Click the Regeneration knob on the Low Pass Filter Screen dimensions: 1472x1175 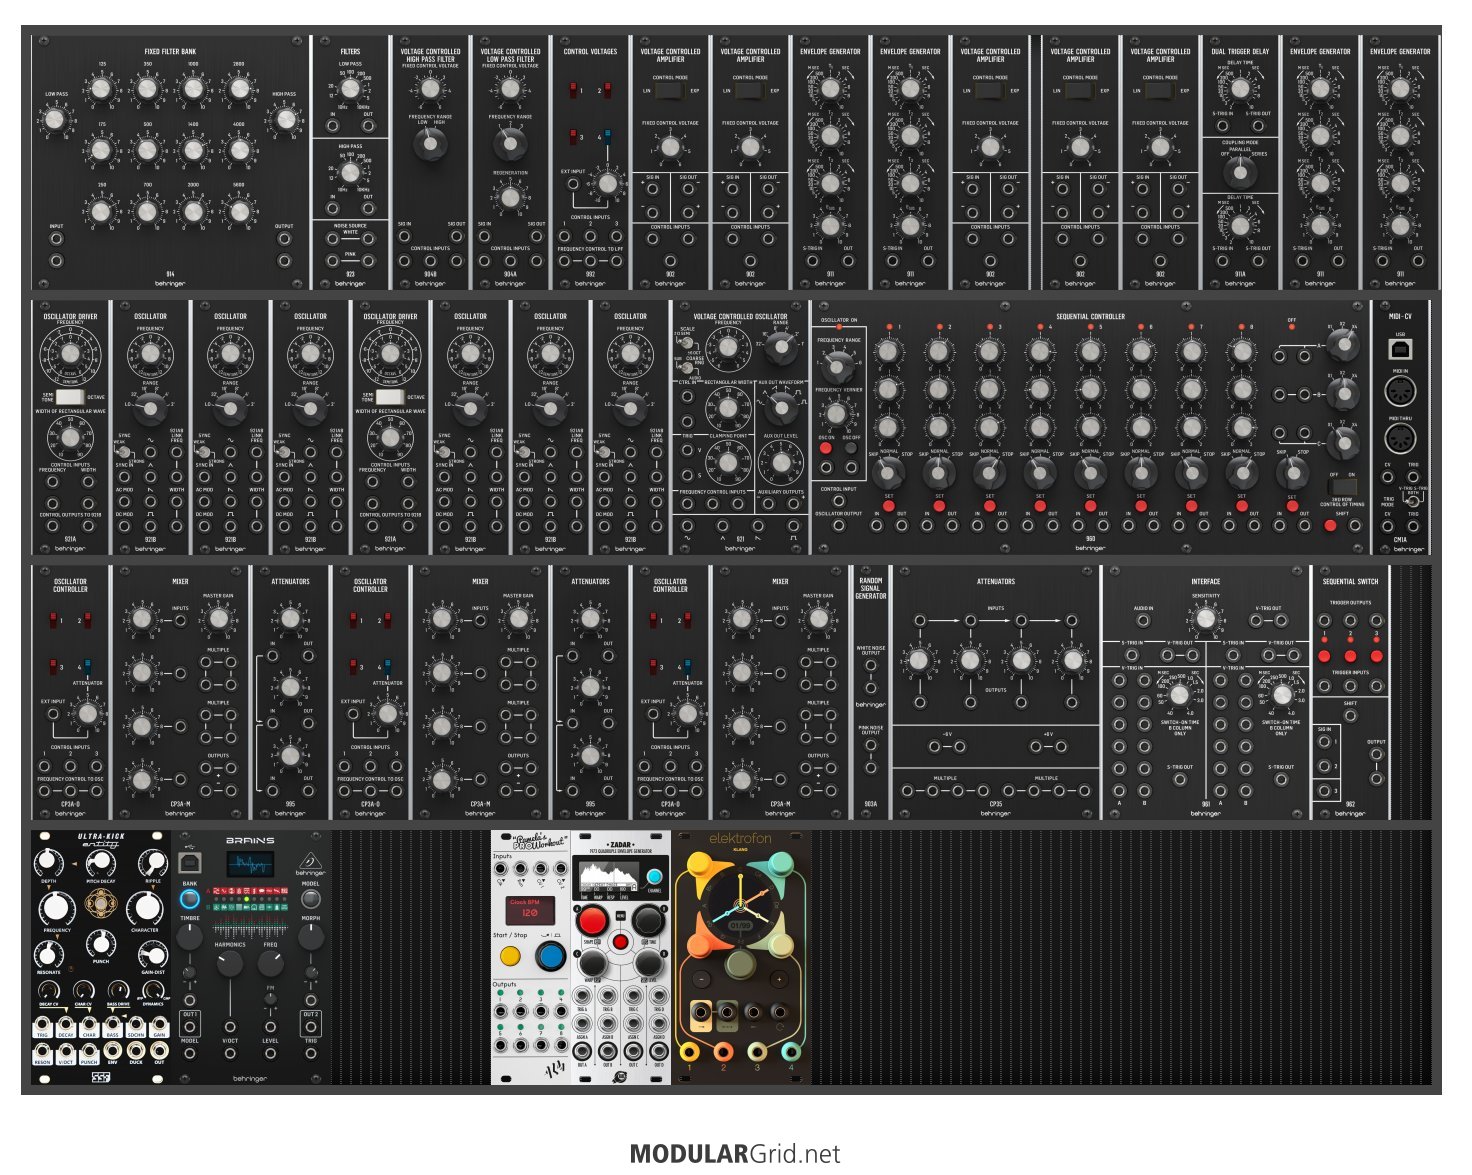point(510,198)
